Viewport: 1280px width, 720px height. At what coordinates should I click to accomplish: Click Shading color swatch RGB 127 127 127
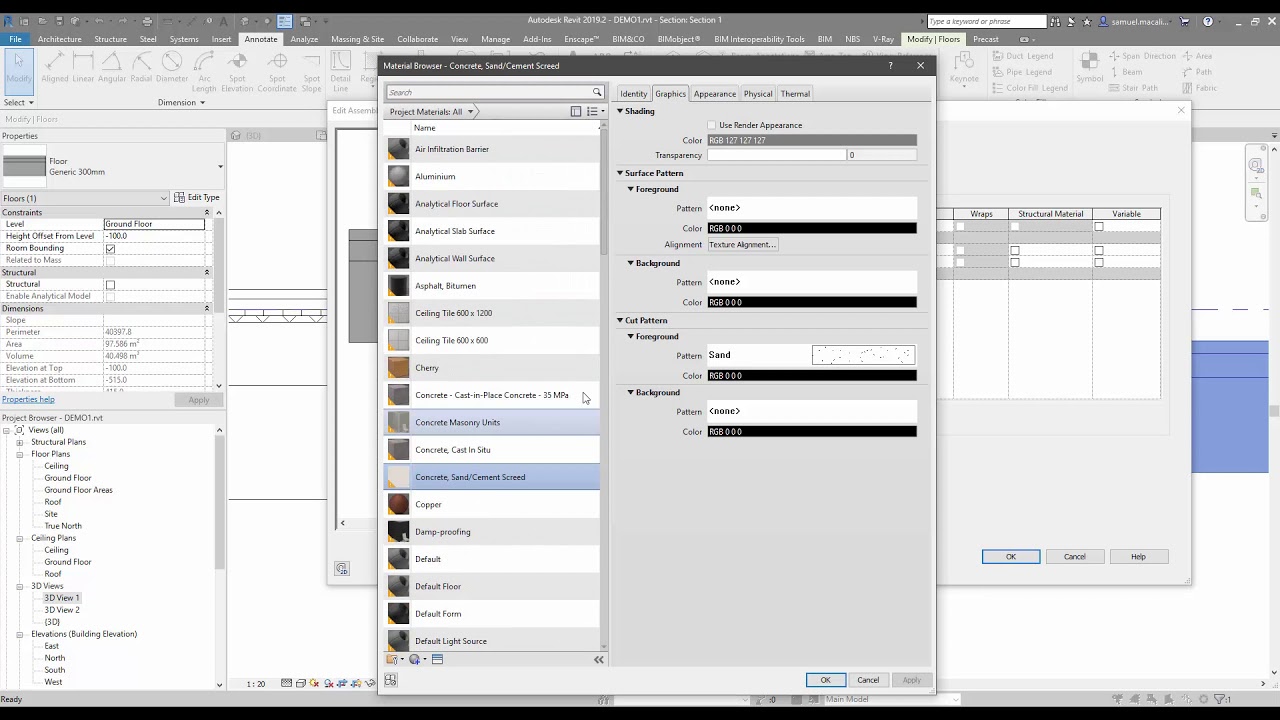click(812, 140)
